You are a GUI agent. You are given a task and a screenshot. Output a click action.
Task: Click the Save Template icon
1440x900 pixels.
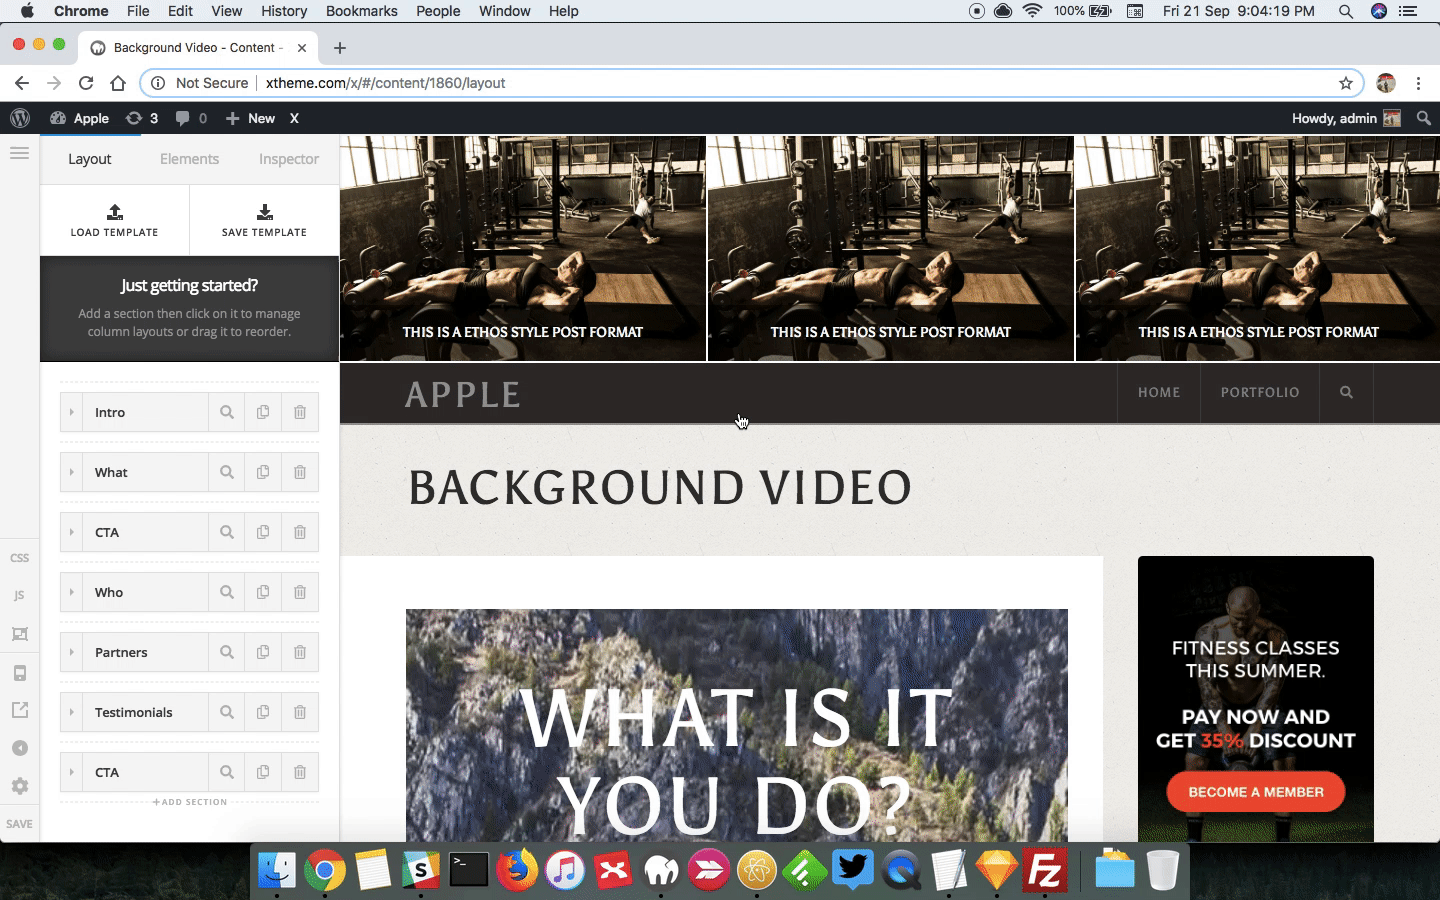[x=264, y=212]
